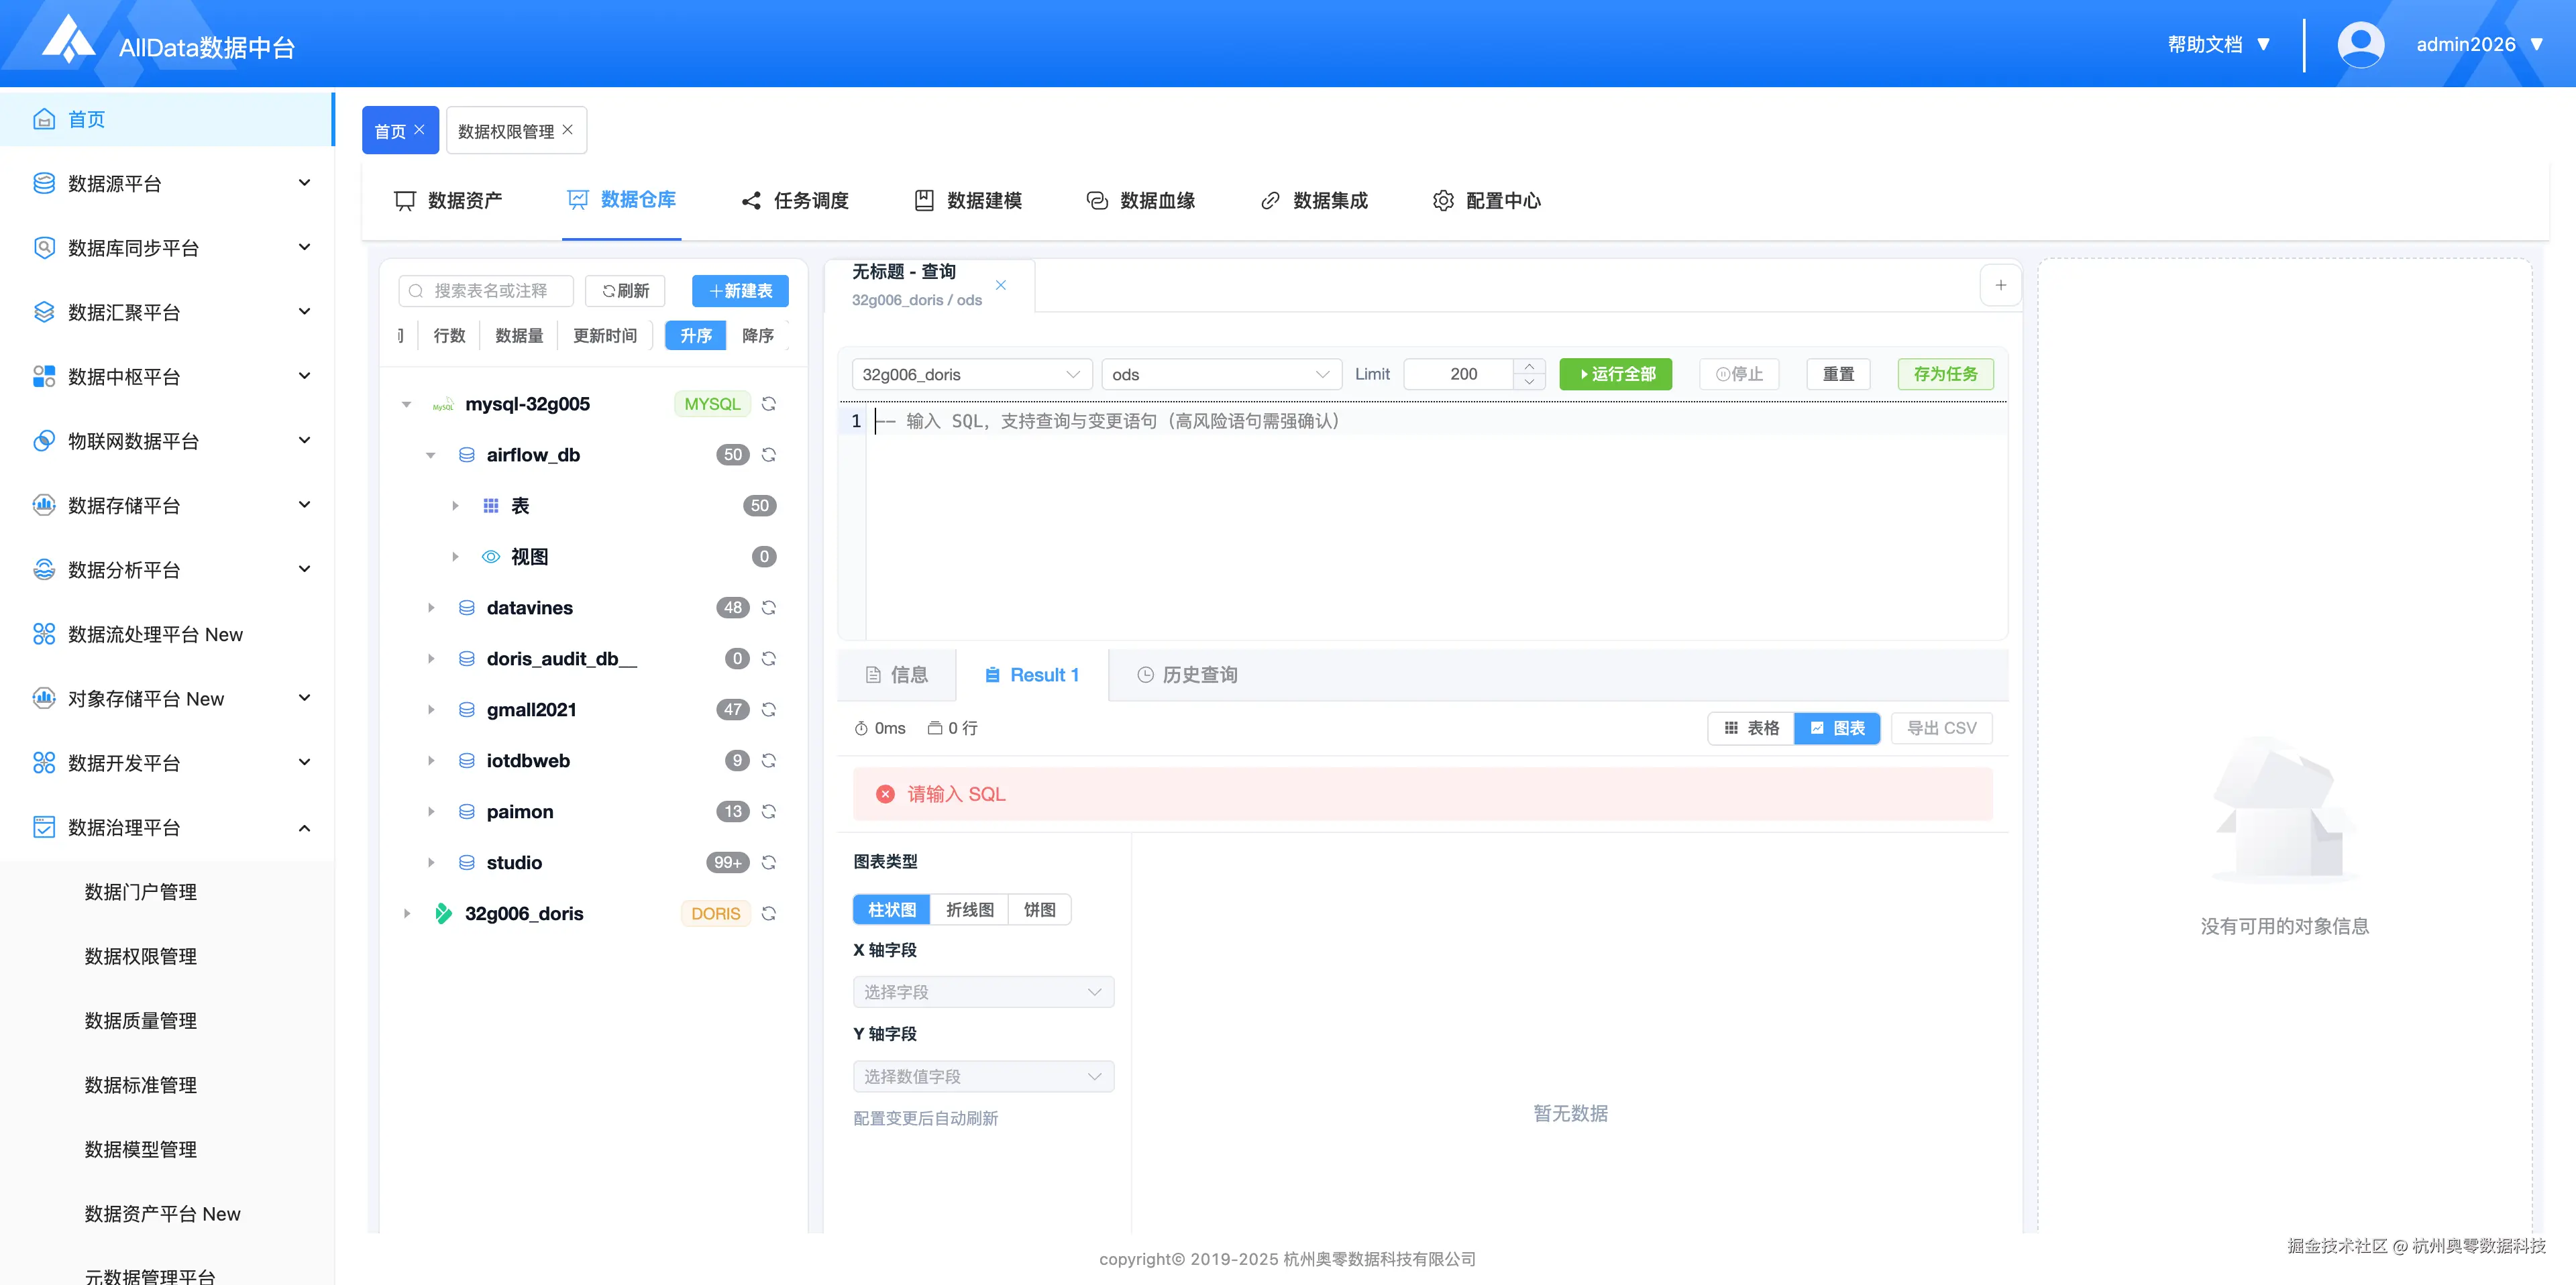Refresh the studio database node
This screenshot has width=2576, height=1285.
click(768, 862)
